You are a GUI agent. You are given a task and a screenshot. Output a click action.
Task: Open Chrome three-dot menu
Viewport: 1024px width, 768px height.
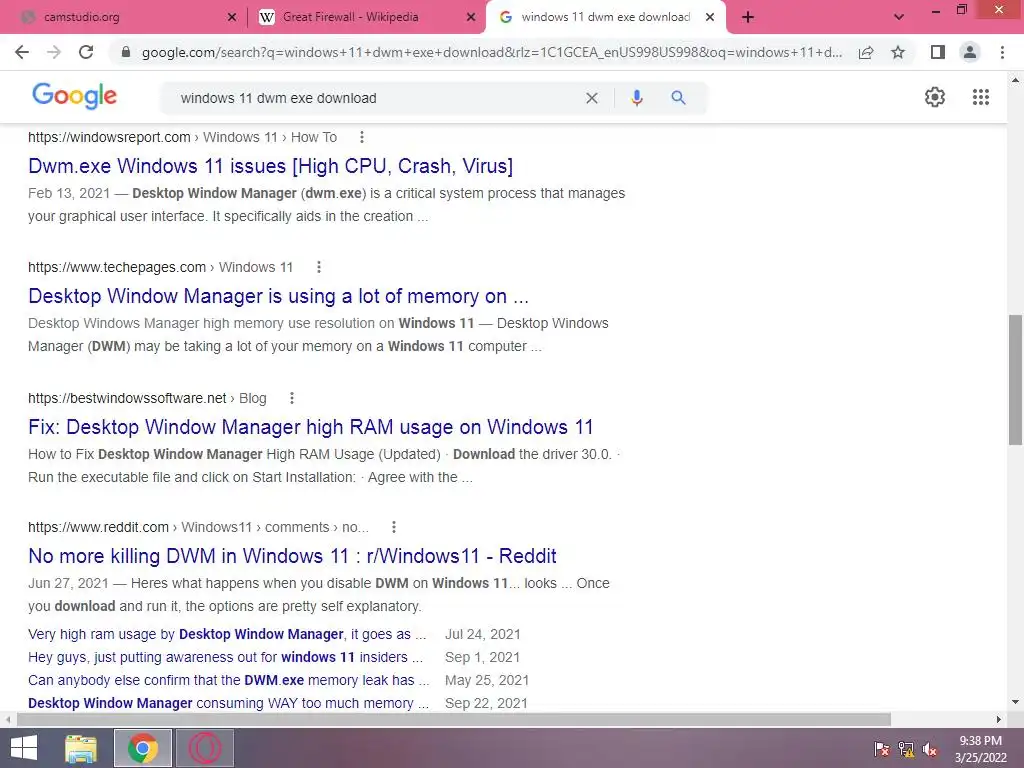(x=1002, y=52)
